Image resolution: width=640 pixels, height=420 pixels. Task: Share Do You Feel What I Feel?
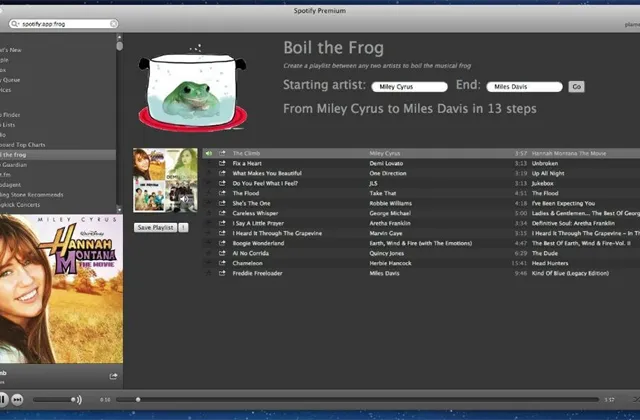(222, 183)
